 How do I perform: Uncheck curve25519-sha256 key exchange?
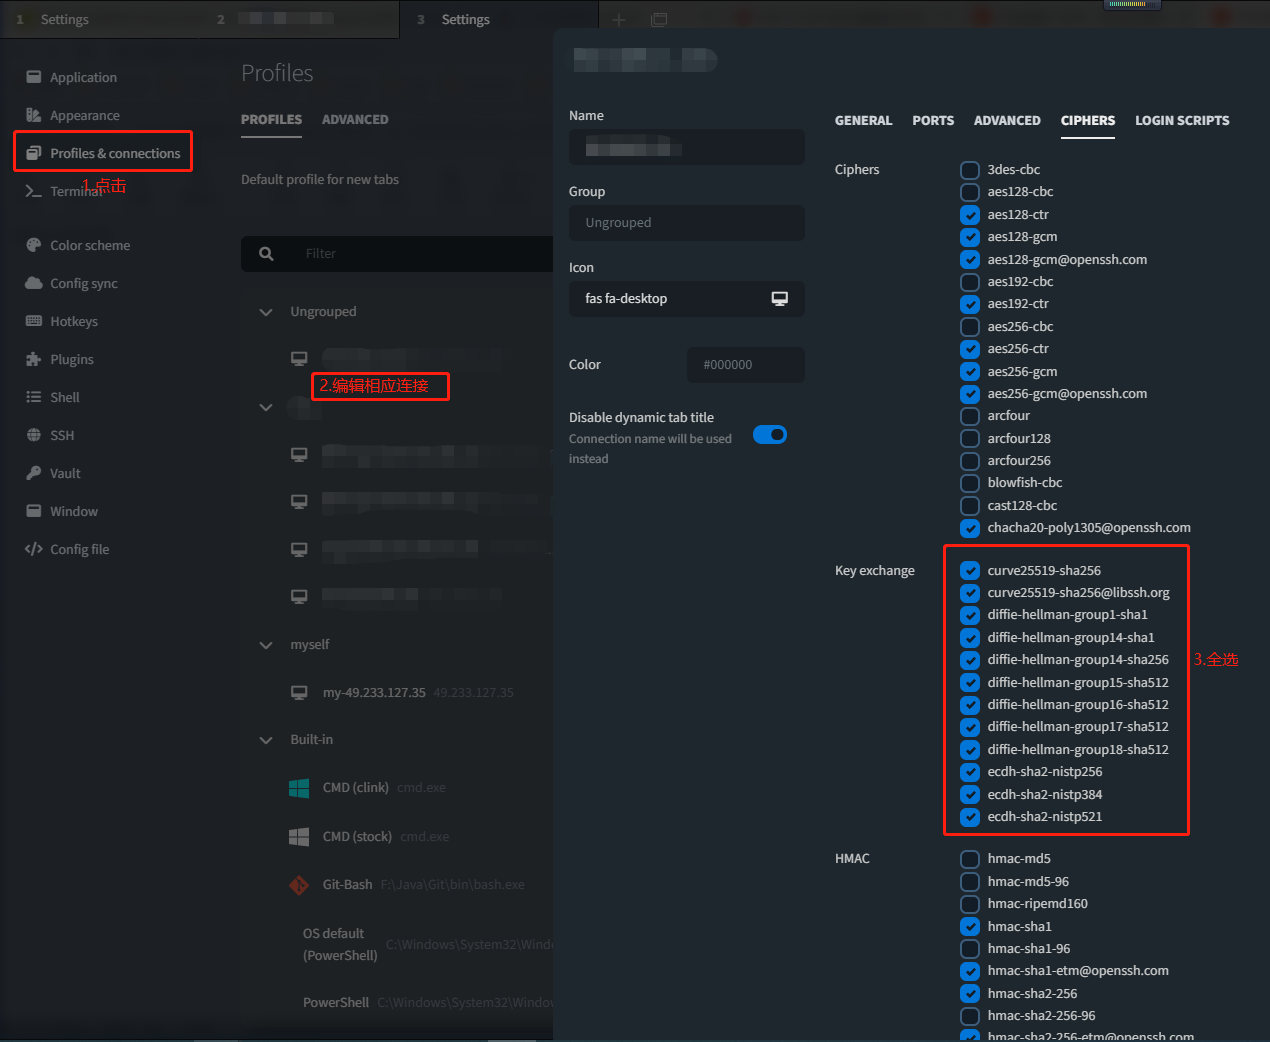[970, 571]
